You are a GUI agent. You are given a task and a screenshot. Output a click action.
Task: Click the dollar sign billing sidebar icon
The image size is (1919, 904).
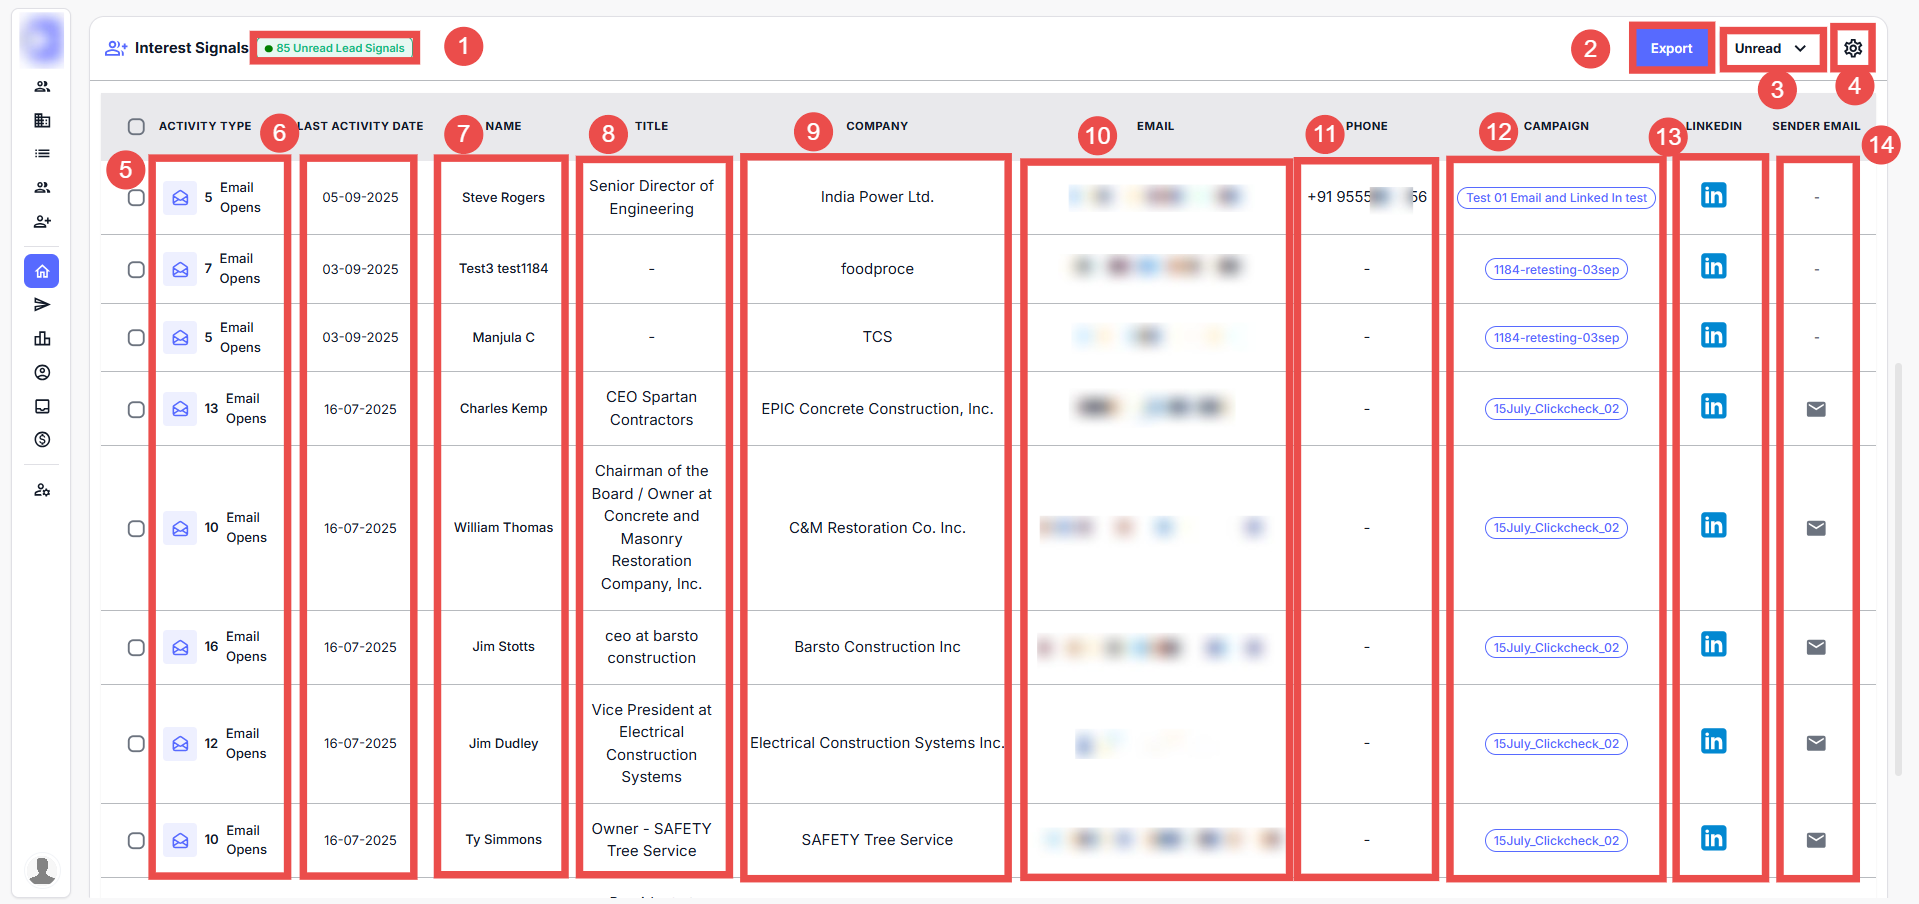click(x=42, y=440)
